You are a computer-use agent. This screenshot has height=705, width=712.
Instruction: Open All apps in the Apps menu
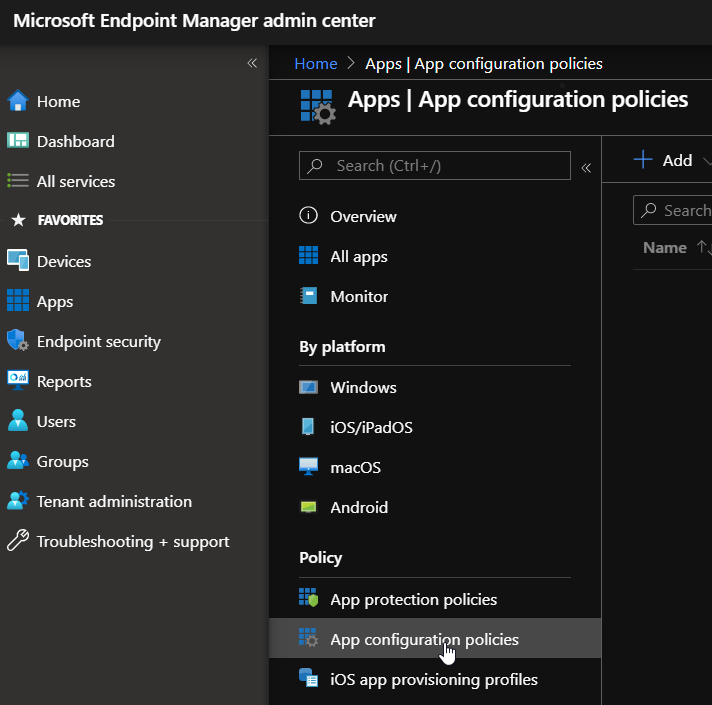[x=358, y=256]
